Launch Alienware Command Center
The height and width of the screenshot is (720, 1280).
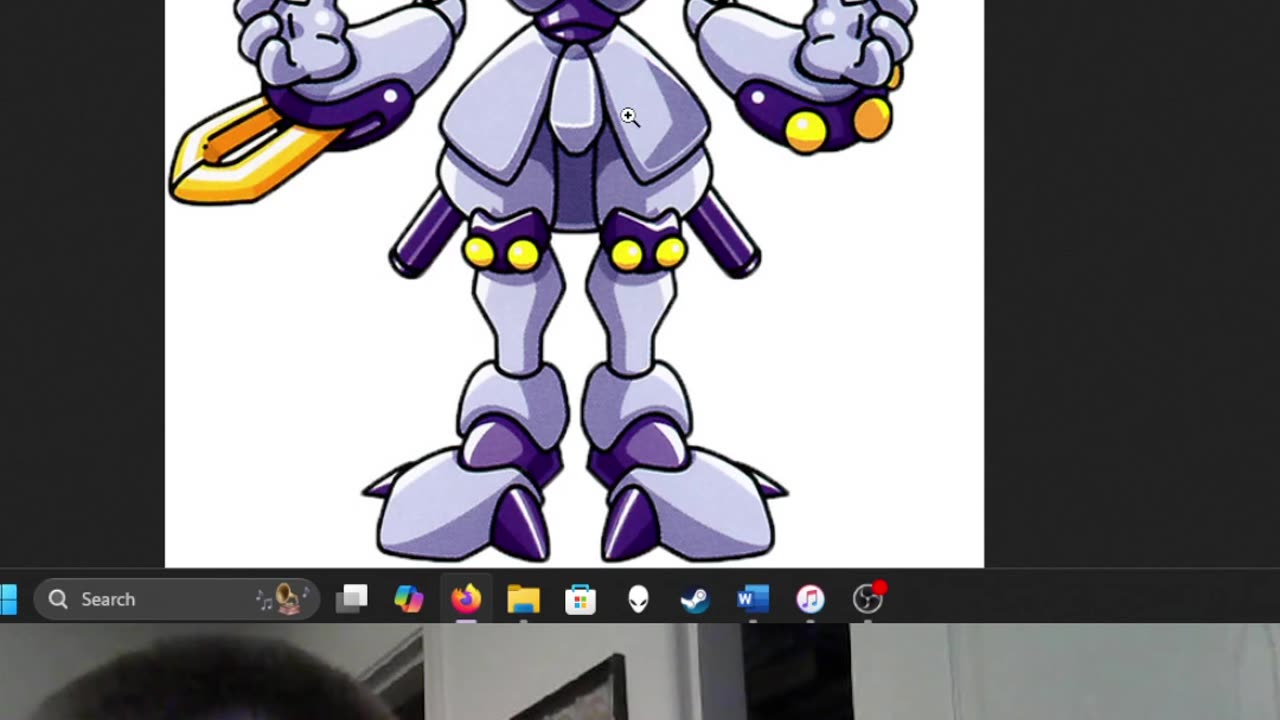tap(638, 599)
